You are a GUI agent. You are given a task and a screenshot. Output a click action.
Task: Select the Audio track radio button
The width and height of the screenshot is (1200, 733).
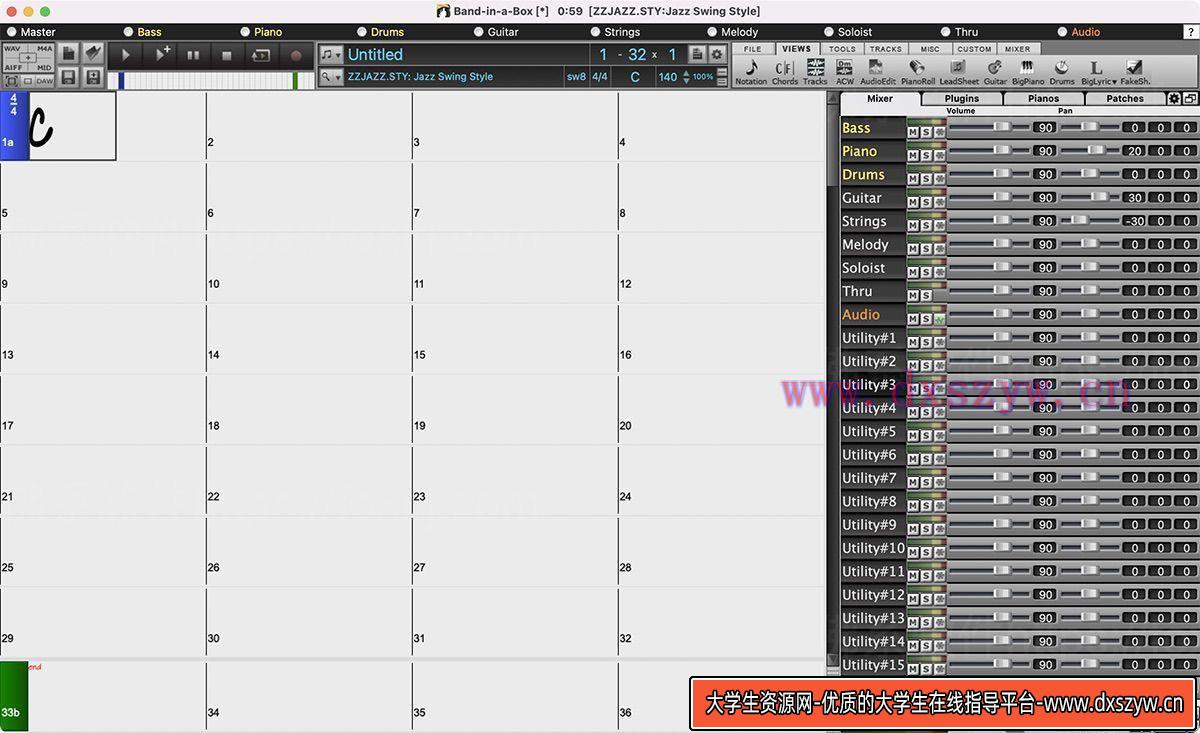click(1062, 32)
